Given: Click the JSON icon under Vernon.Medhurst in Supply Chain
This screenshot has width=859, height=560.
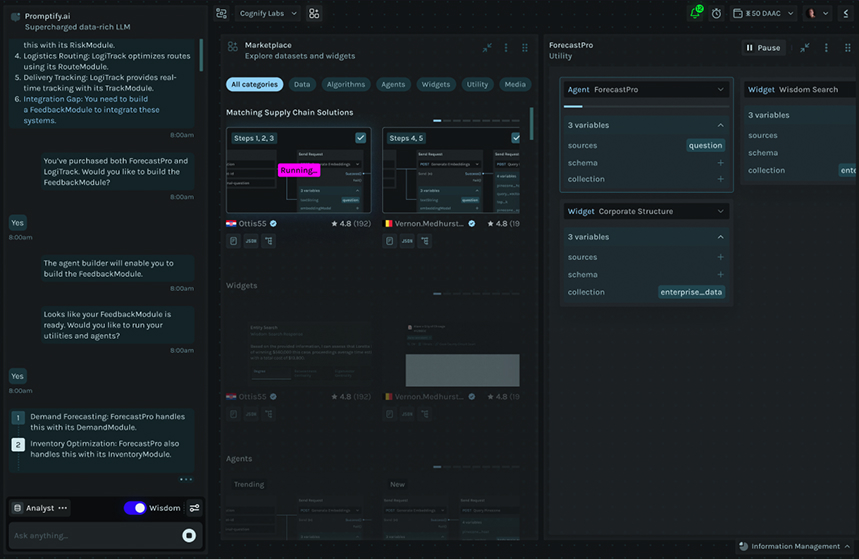Looking at the screenshot, I should tap(407, 241).
